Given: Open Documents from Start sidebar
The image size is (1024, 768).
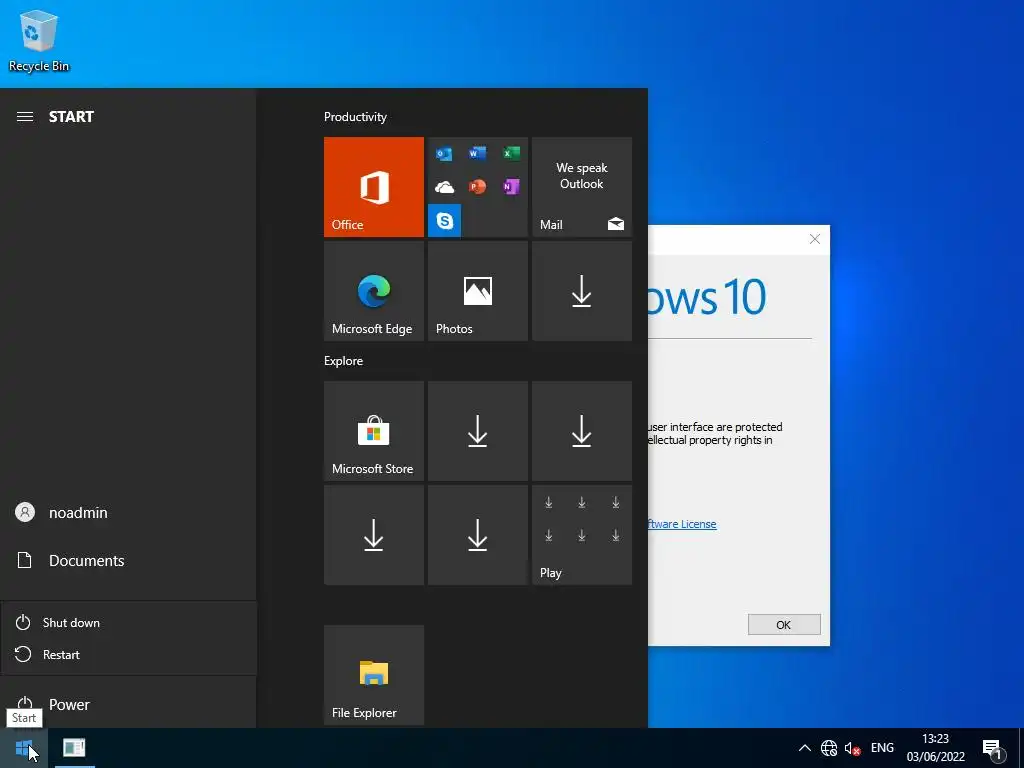Looking at the screenshot, I should (128, 560).
